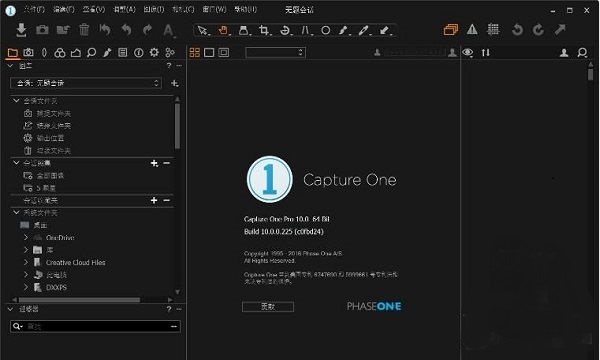Expand the Creative Cloud Files folder
Image resolution: width=600 pixels, height=360 pixels.
pyautogui.click(x=26, y=262)
